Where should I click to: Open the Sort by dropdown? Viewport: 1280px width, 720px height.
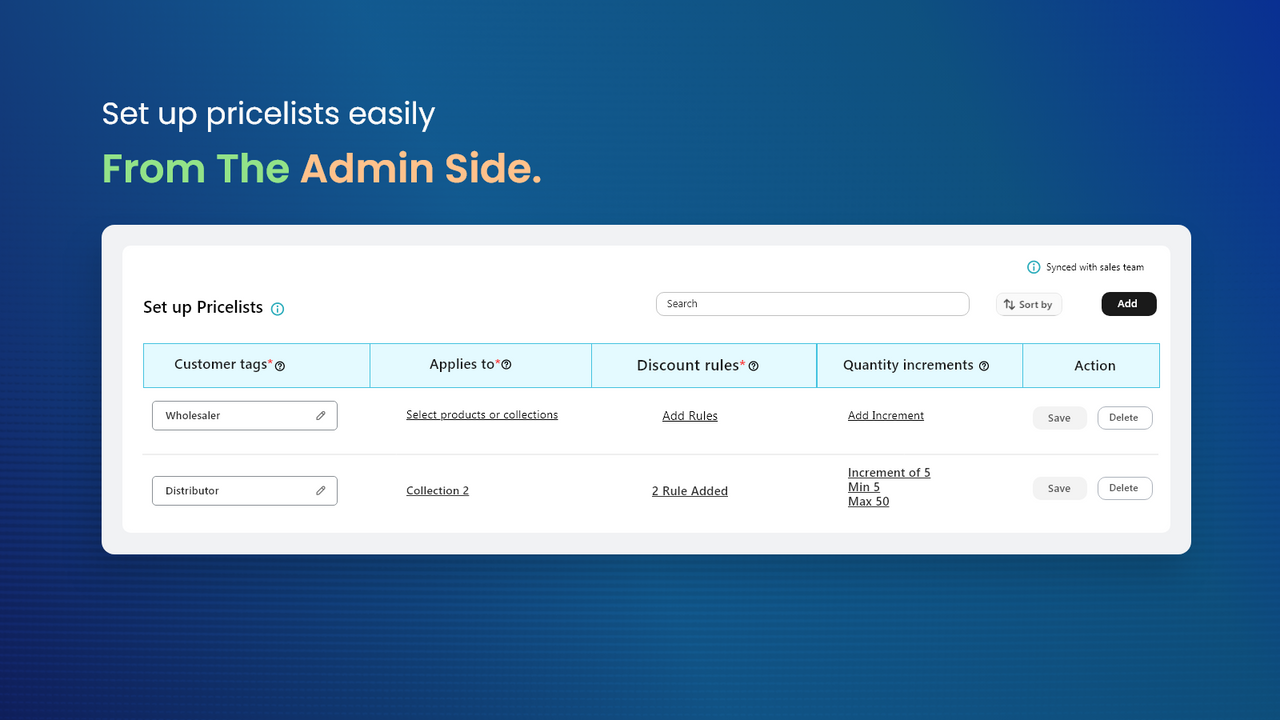(1028, 304)
